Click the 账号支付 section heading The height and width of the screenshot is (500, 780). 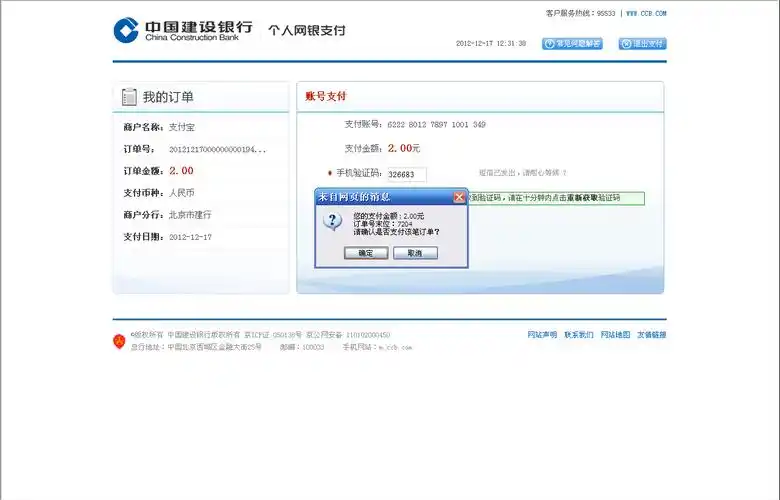tap(326, 96)
